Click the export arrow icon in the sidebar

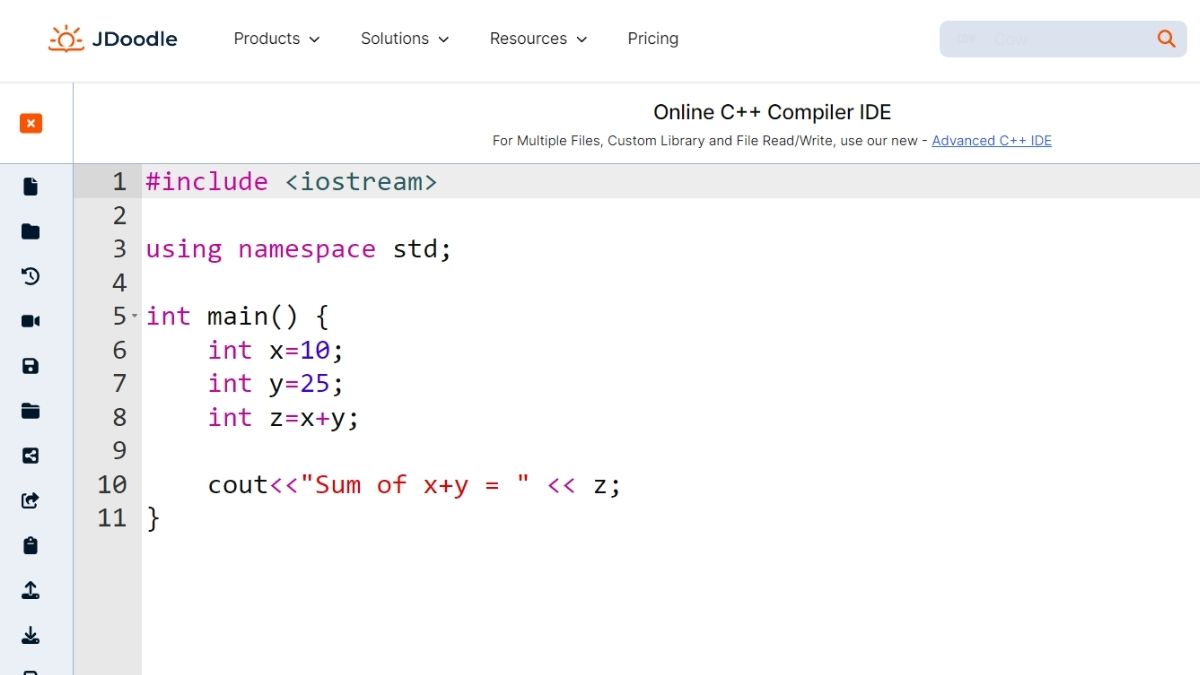coord(30,500)
